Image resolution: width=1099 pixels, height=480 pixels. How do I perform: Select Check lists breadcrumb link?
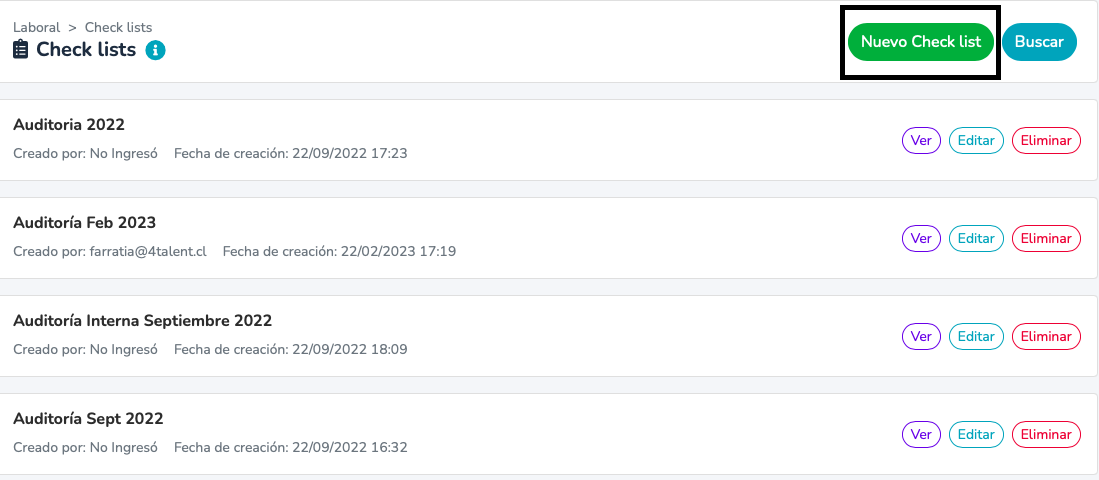118,27
